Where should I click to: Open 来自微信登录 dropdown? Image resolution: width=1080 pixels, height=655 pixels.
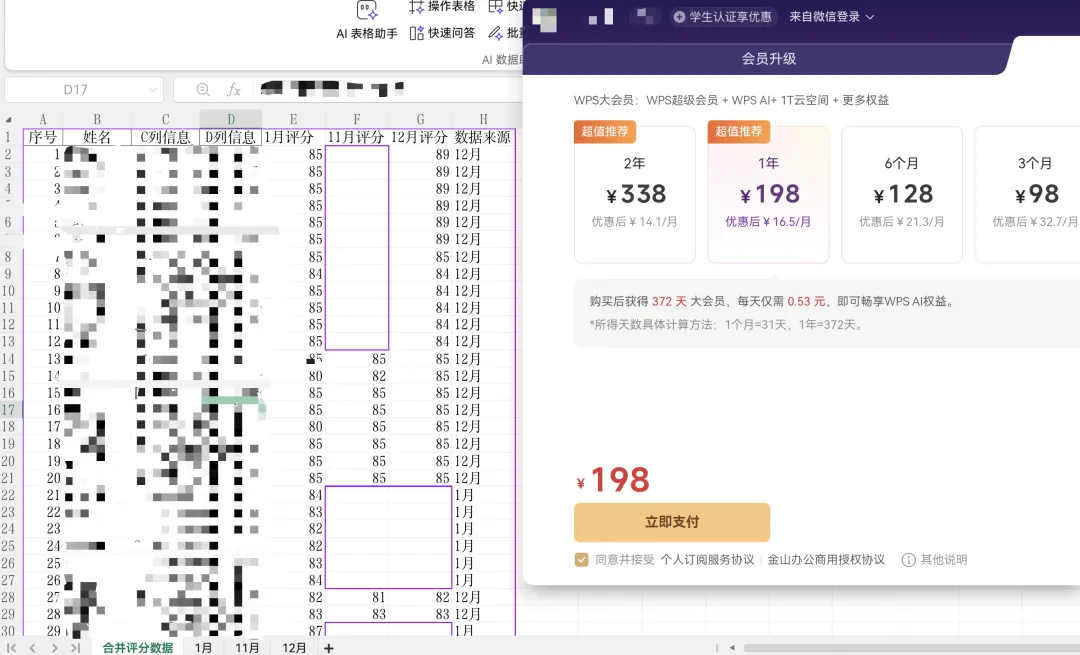pyautogui.click(x=831, y=17)
